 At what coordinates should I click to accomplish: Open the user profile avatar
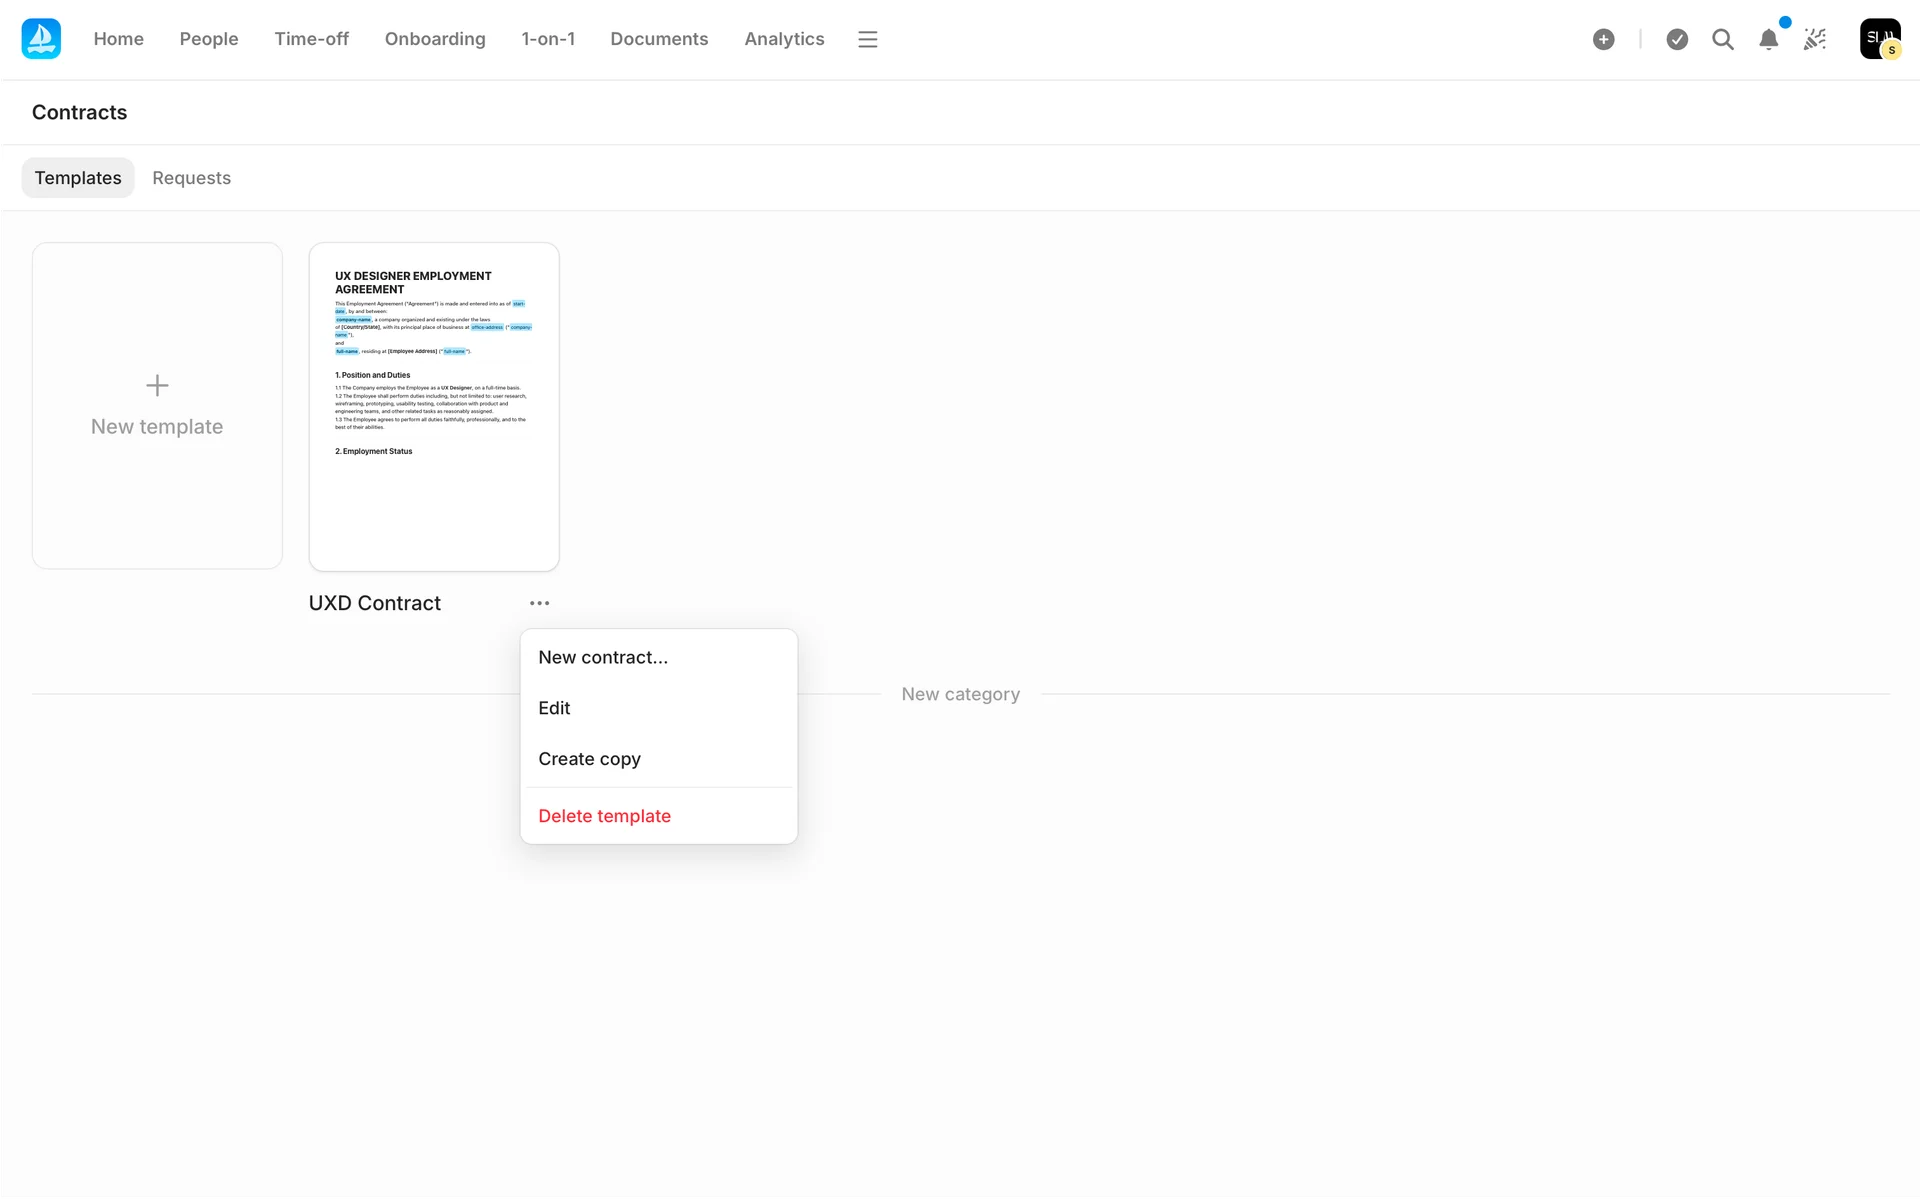[x=1879, y=39]
